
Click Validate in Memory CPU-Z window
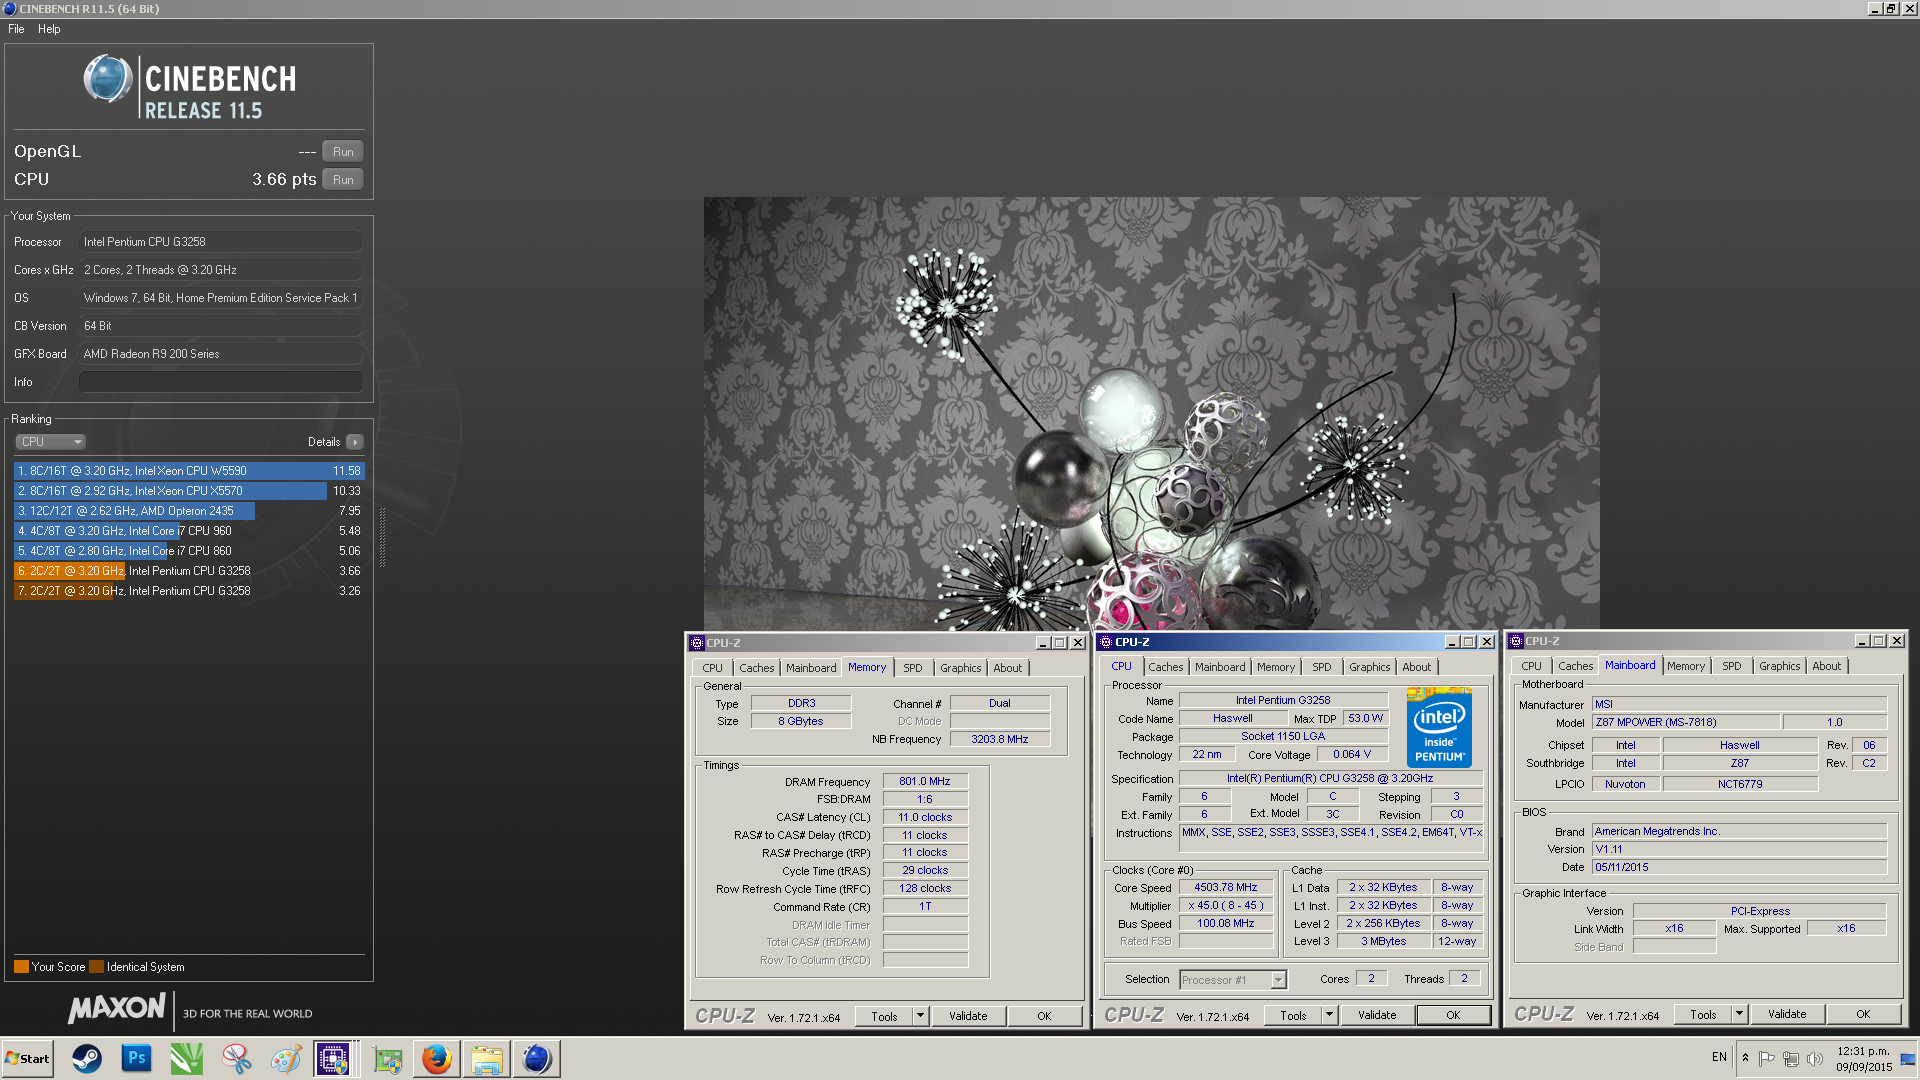[968, 1016]
